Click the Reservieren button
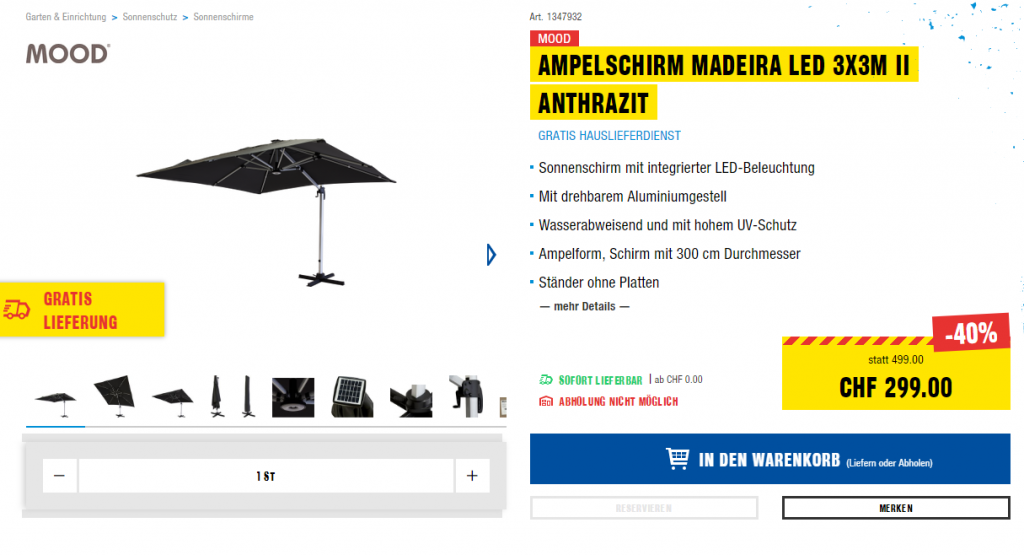 (644, 508)
